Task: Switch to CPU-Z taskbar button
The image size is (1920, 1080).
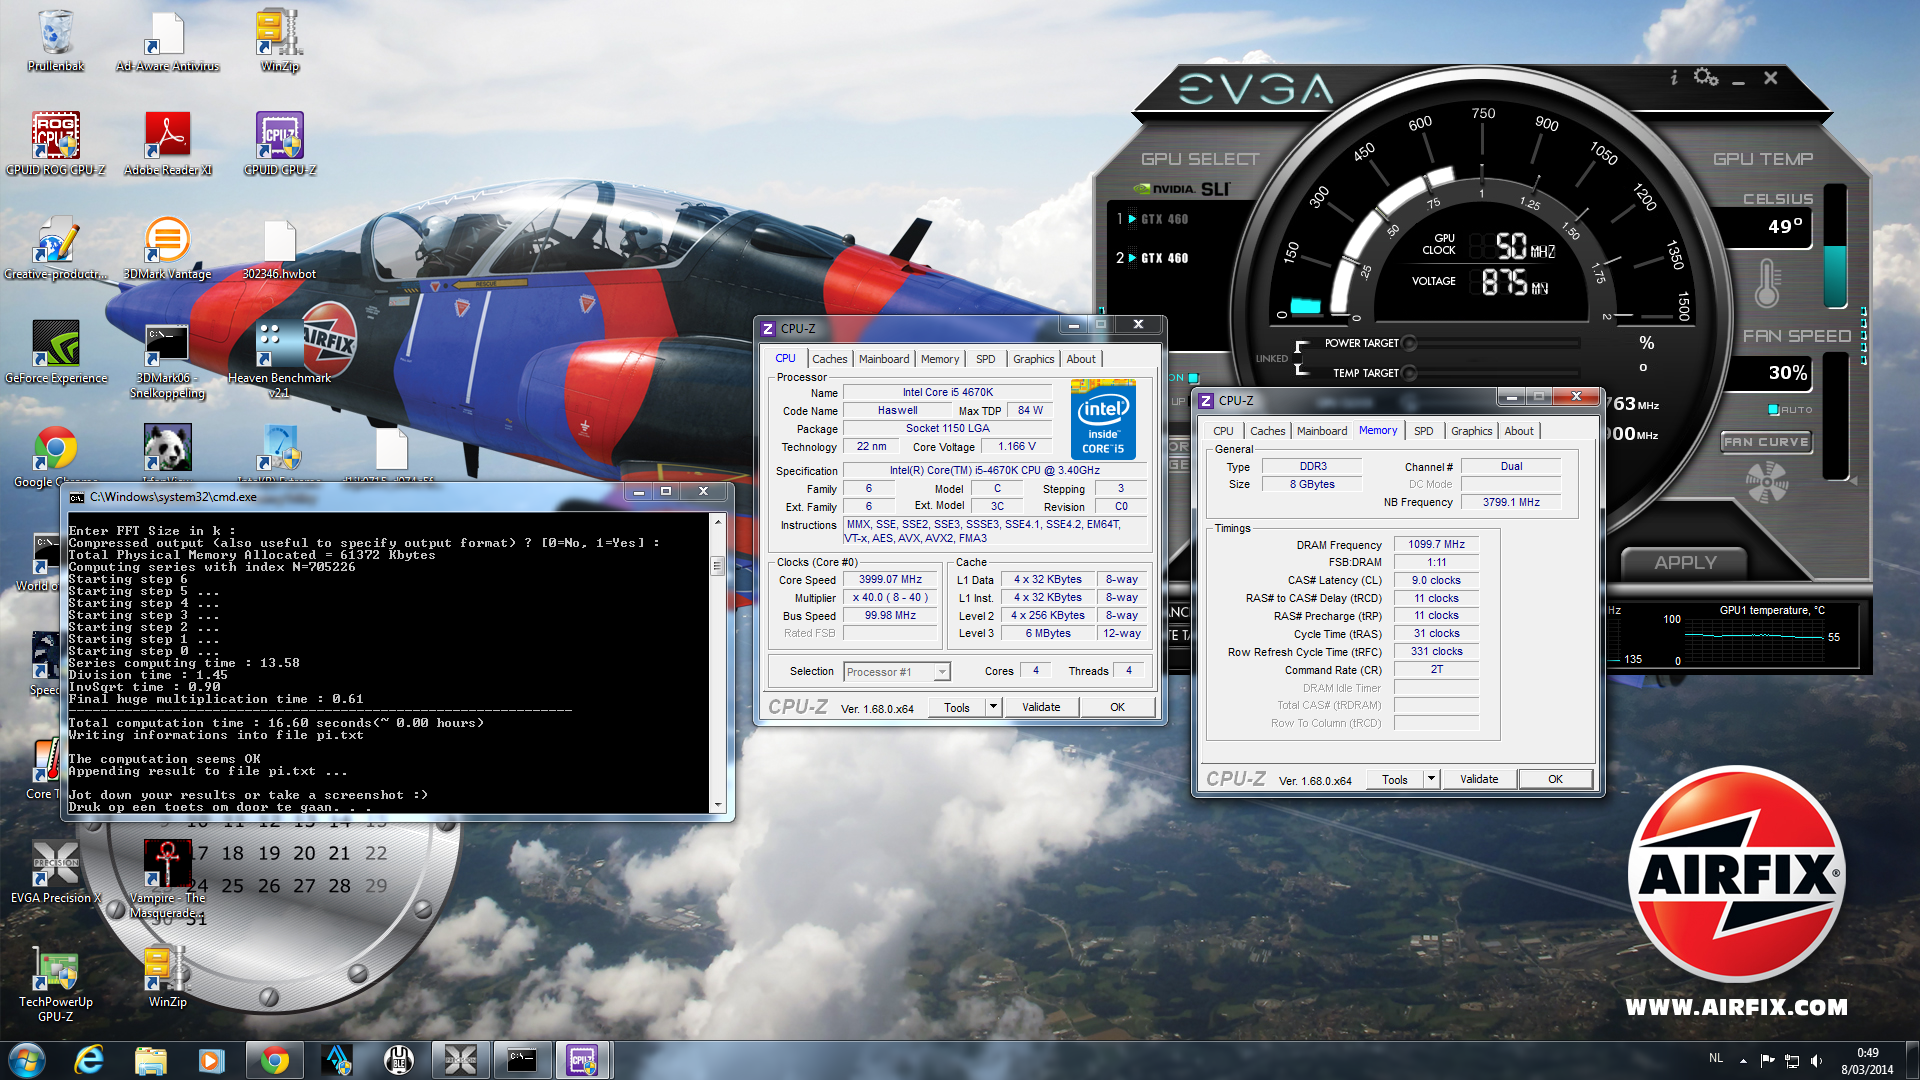Action: pyautogui.click(x=583, y=1060)
